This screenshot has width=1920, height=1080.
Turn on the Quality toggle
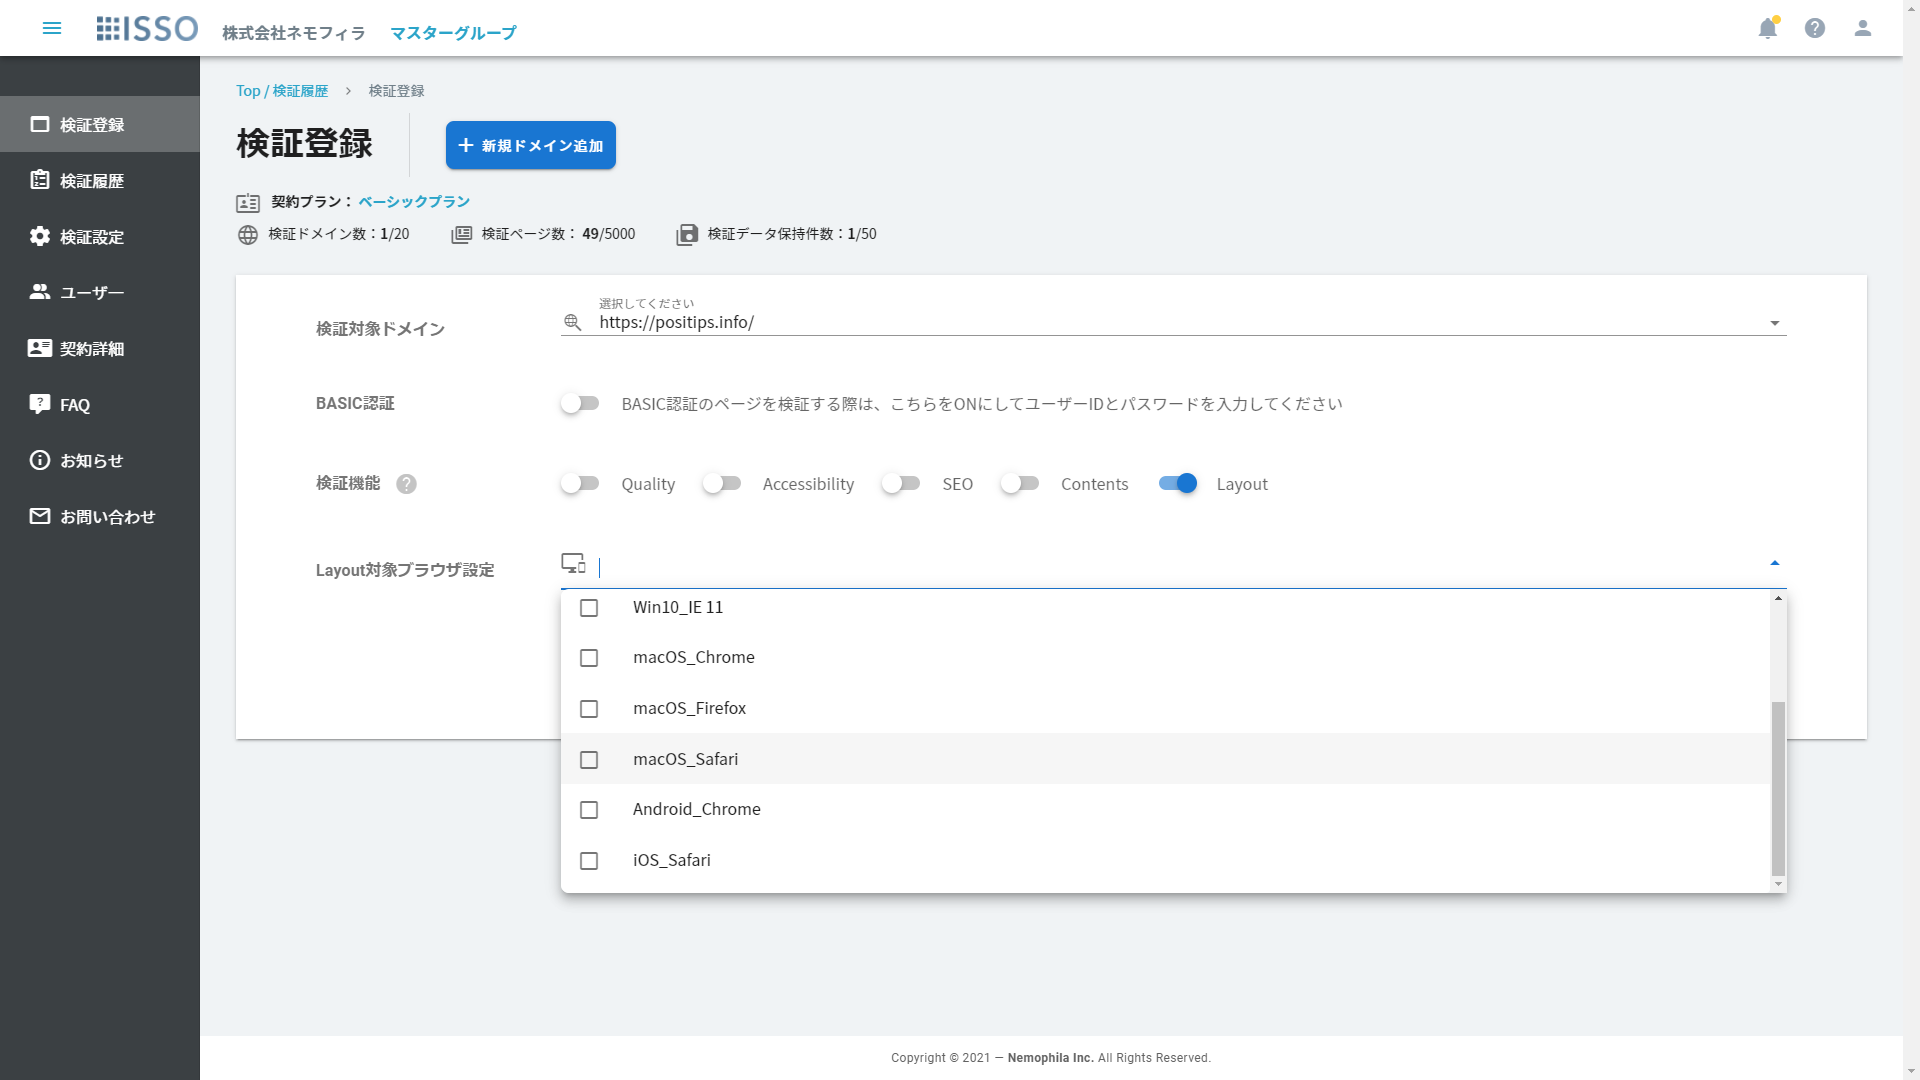tap(580, 483)
